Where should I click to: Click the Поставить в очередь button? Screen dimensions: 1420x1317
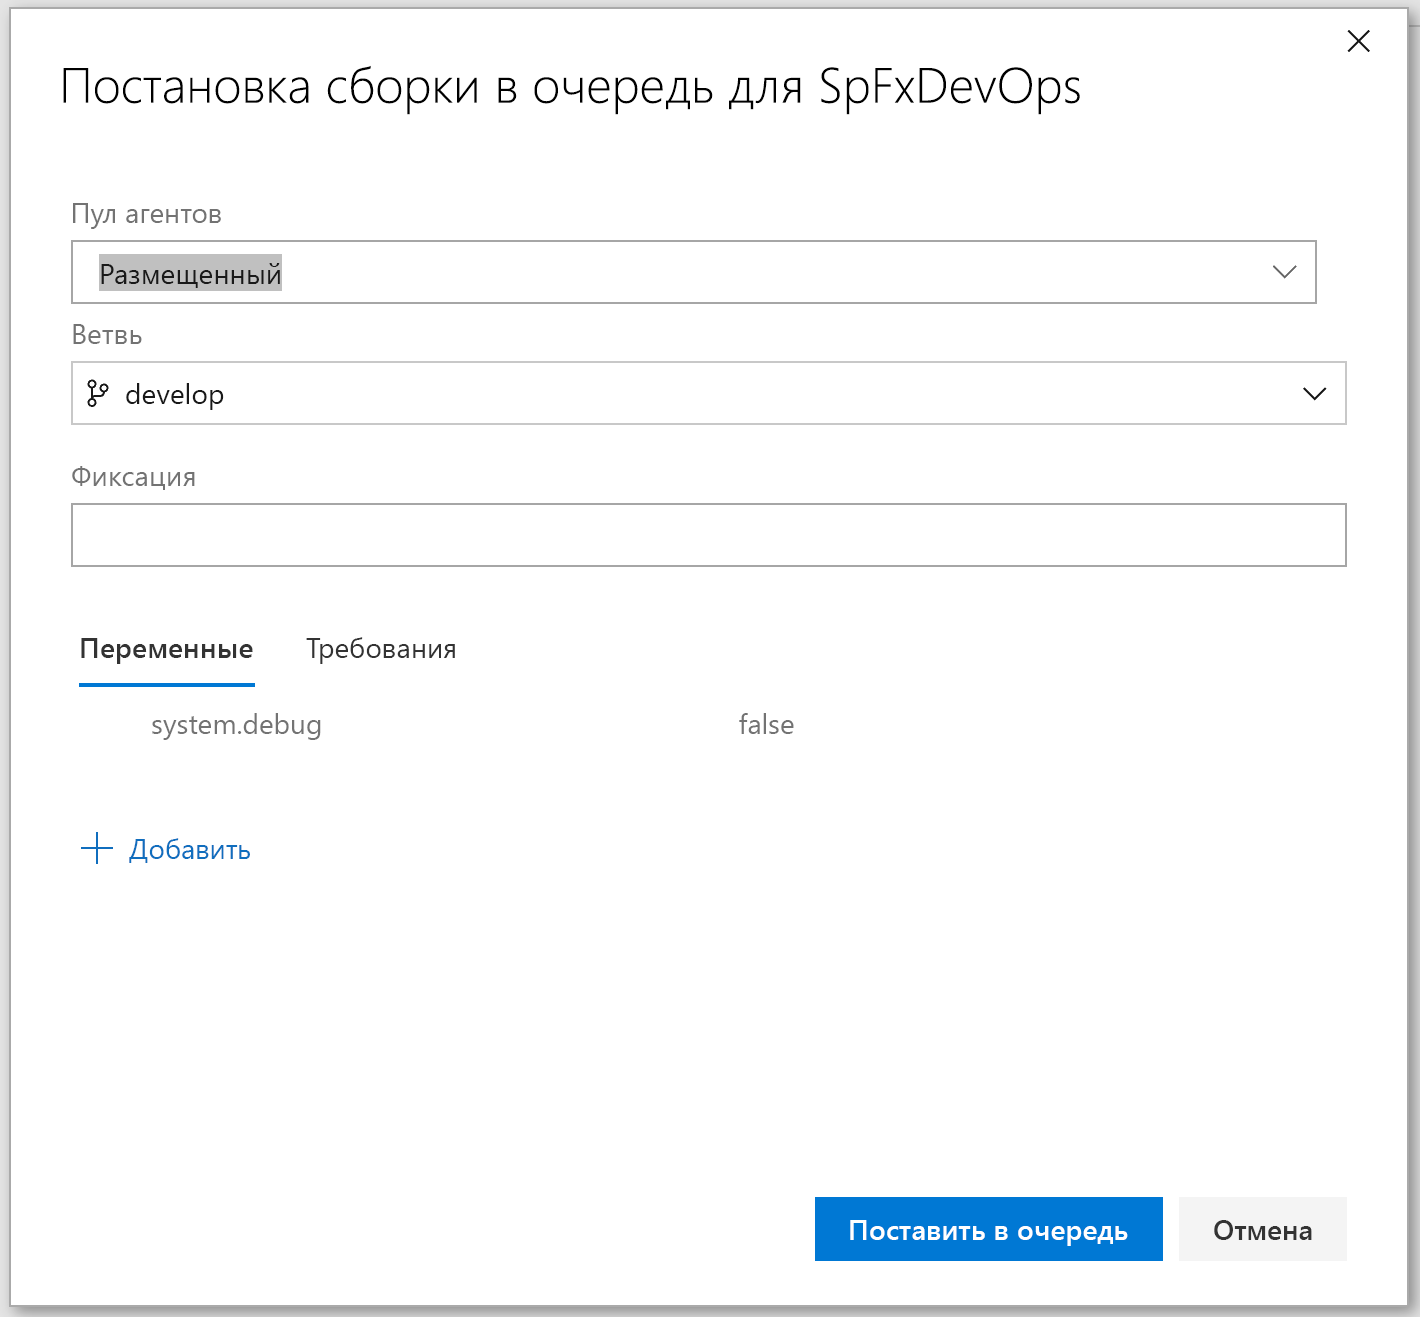(x=988, y=1229)
